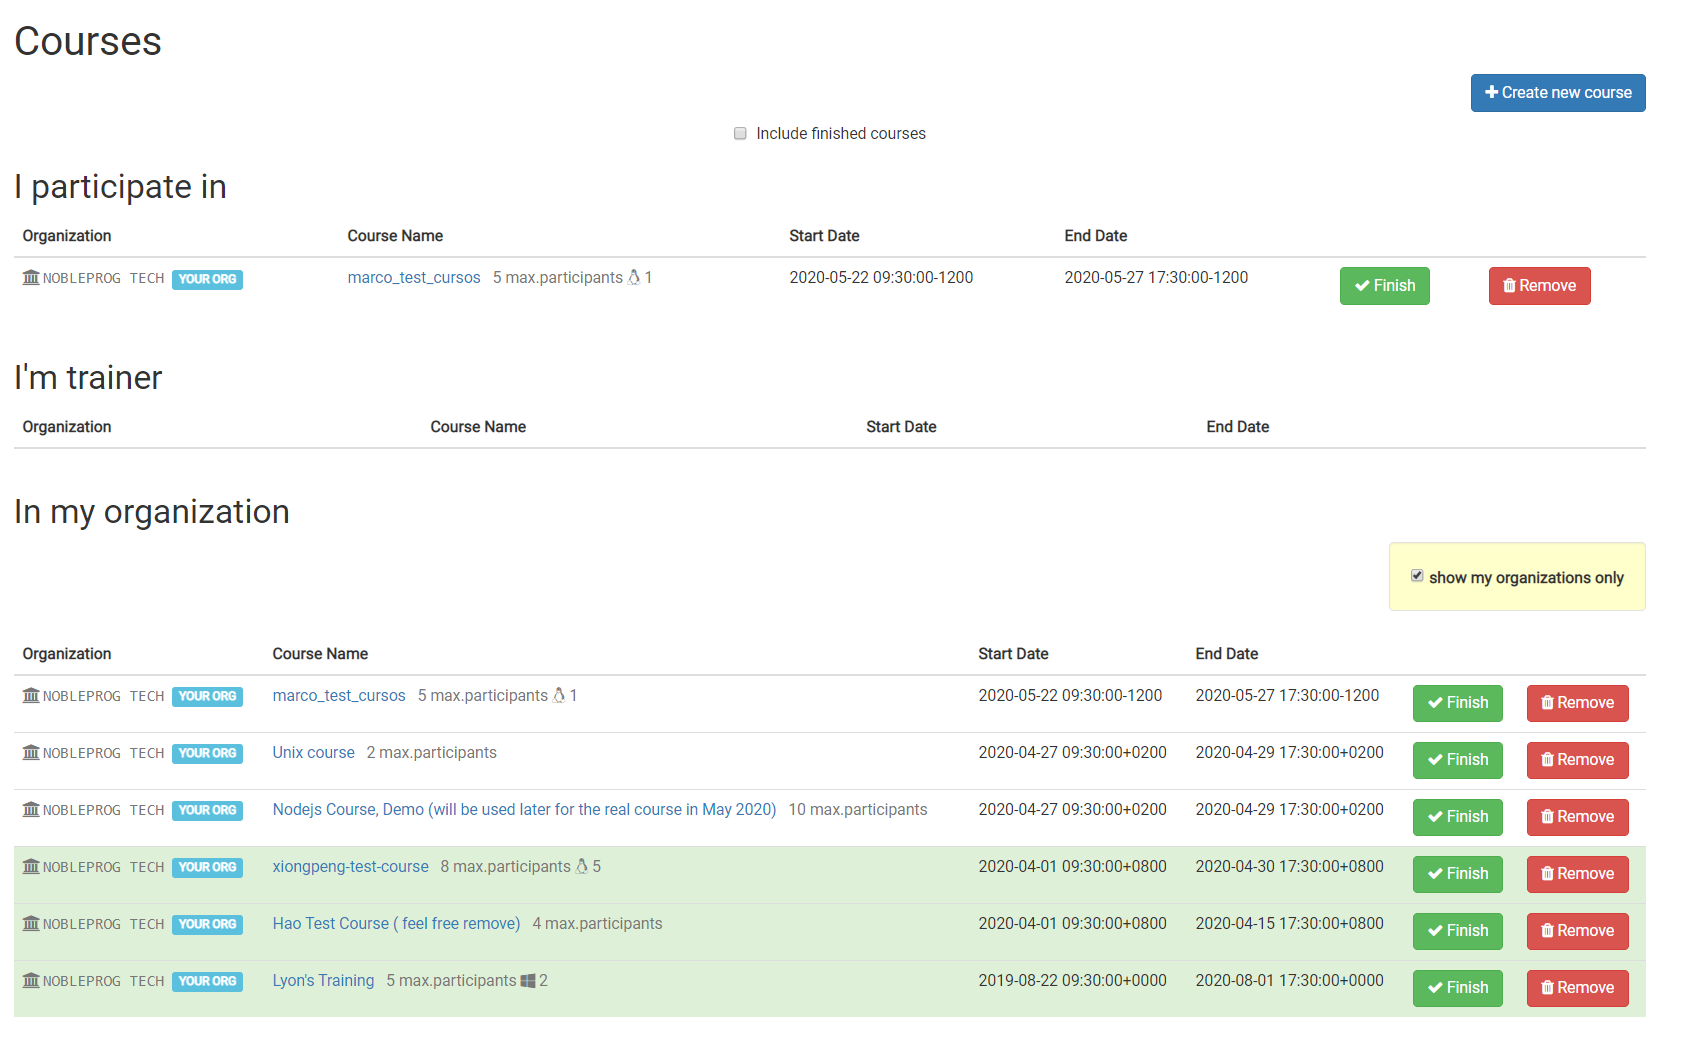1687x1055 pixels.
Task: Remove the xiongpeng-test-course
Action: 1577,874
